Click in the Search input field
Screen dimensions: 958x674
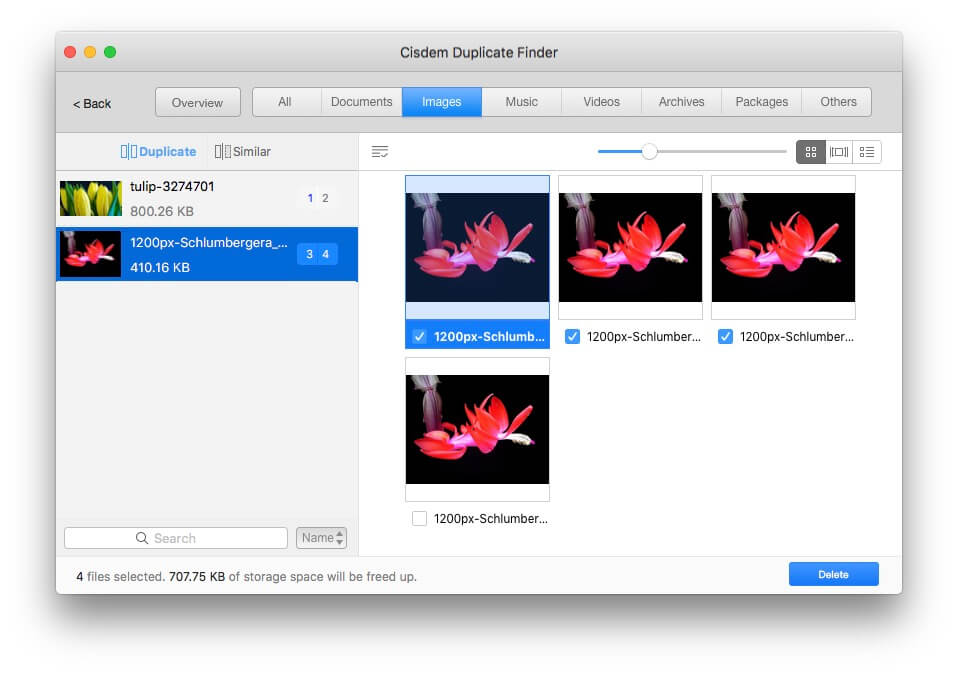(x=176, y=538)
